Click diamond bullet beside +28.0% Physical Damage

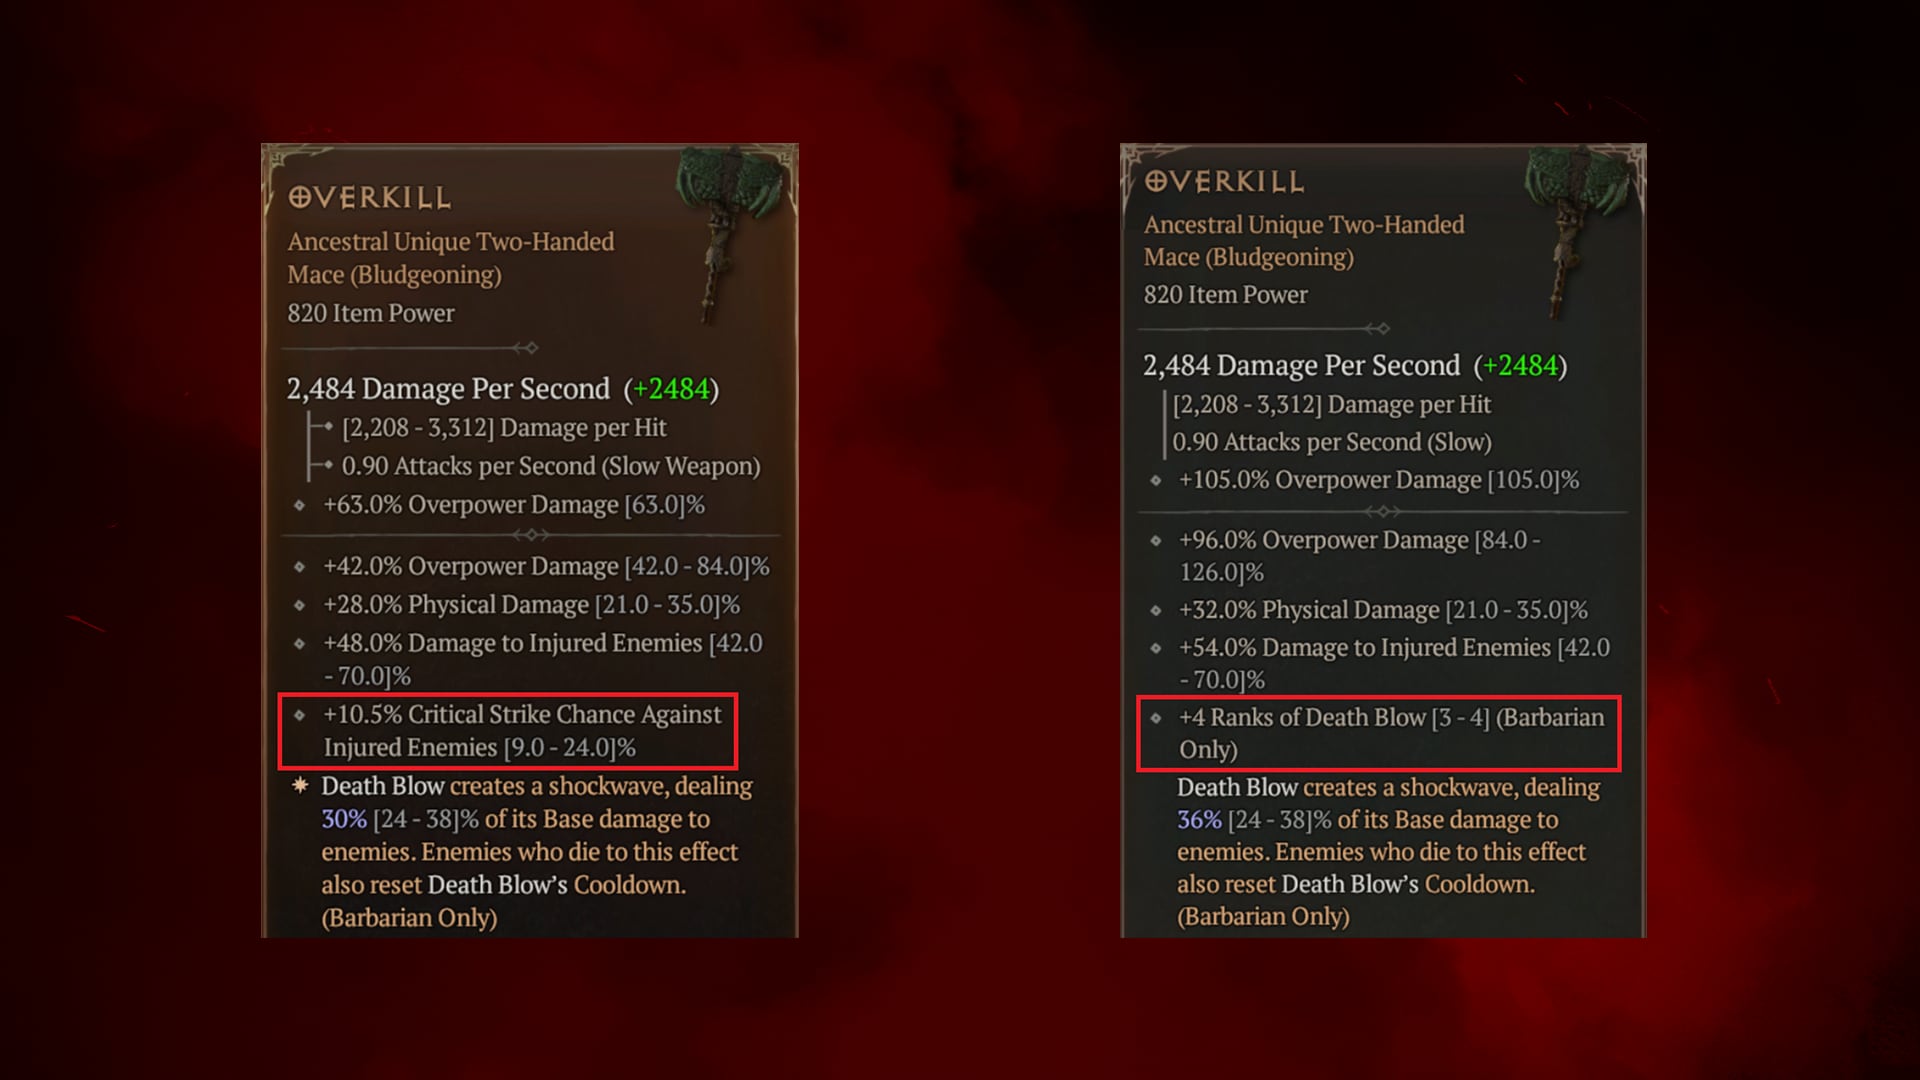click(299, 605)
